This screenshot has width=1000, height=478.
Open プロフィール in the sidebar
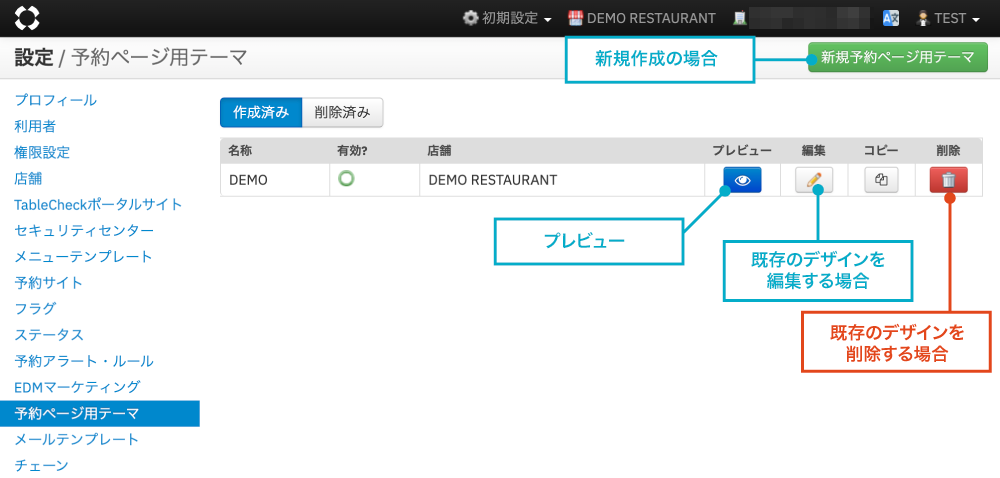coord(55,100)
